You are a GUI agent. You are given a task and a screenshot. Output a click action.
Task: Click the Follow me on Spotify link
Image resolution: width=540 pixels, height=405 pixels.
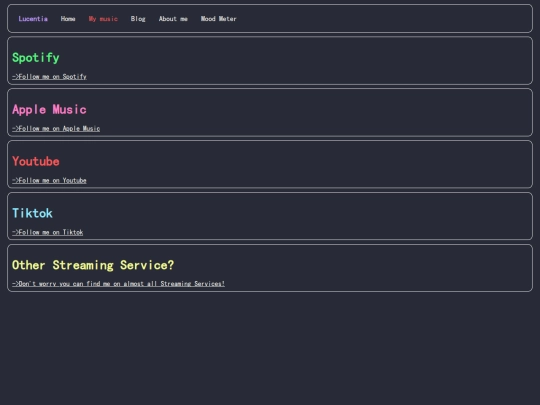(x=49, y=76)
